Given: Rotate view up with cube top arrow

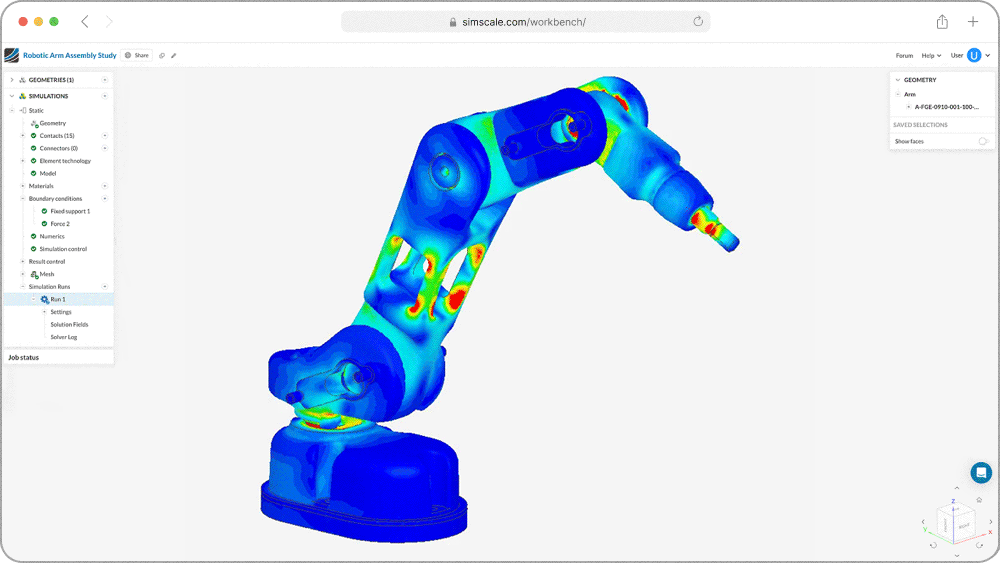Looking at the screenshot, I should [x=957, y=488].
